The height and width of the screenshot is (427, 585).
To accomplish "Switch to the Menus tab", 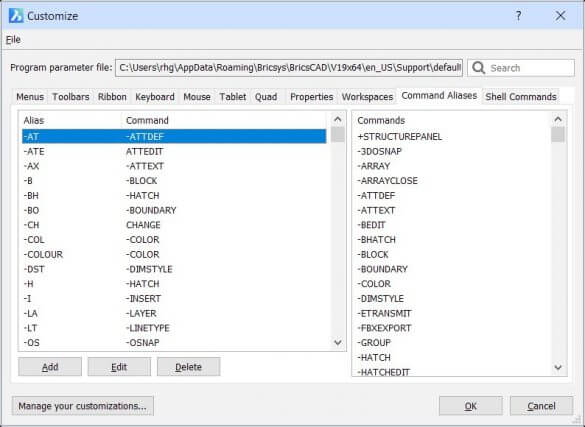I will 30,97.
